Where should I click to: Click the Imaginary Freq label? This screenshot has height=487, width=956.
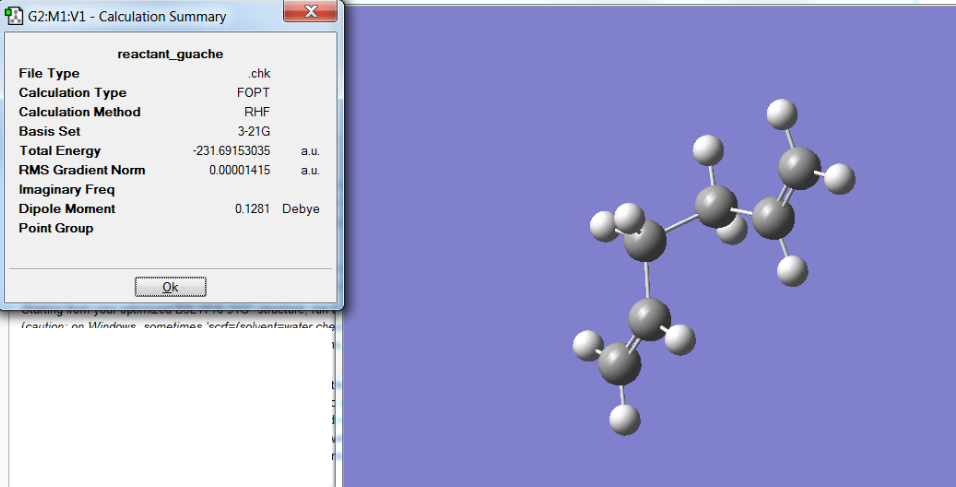tap(66, 190)
